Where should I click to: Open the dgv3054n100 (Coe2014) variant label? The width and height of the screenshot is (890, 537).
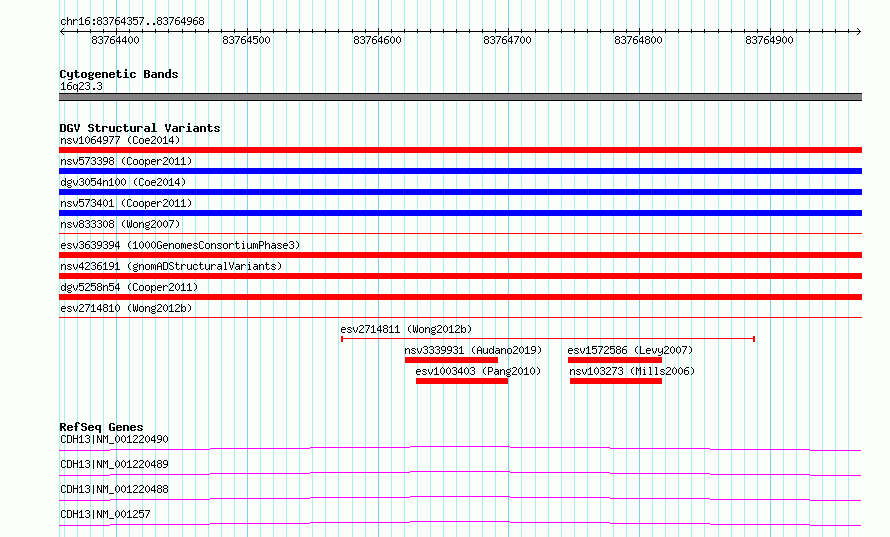coord(123,182)
